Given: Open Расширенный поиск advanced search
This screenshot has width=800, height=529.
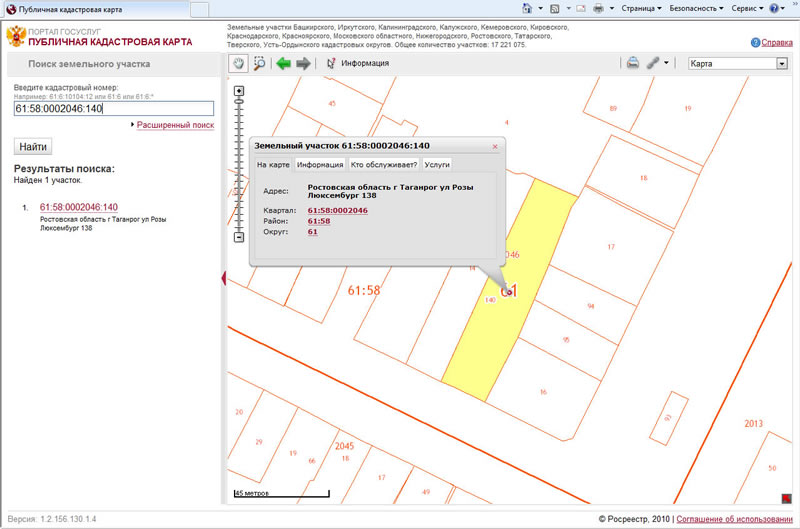Looking at the screenshot, I should pyautogui.click(x=175, y=125).
